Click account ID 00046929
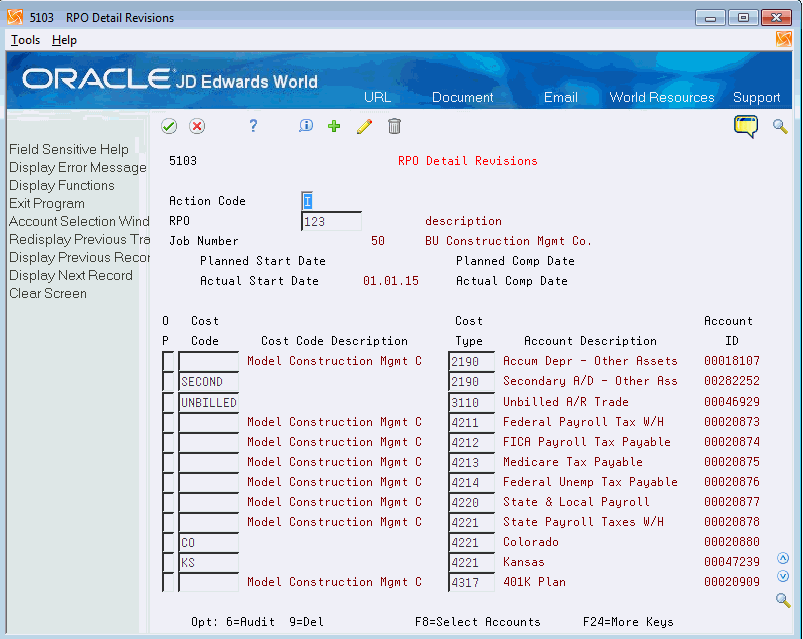803x639 pixels. 732,402
